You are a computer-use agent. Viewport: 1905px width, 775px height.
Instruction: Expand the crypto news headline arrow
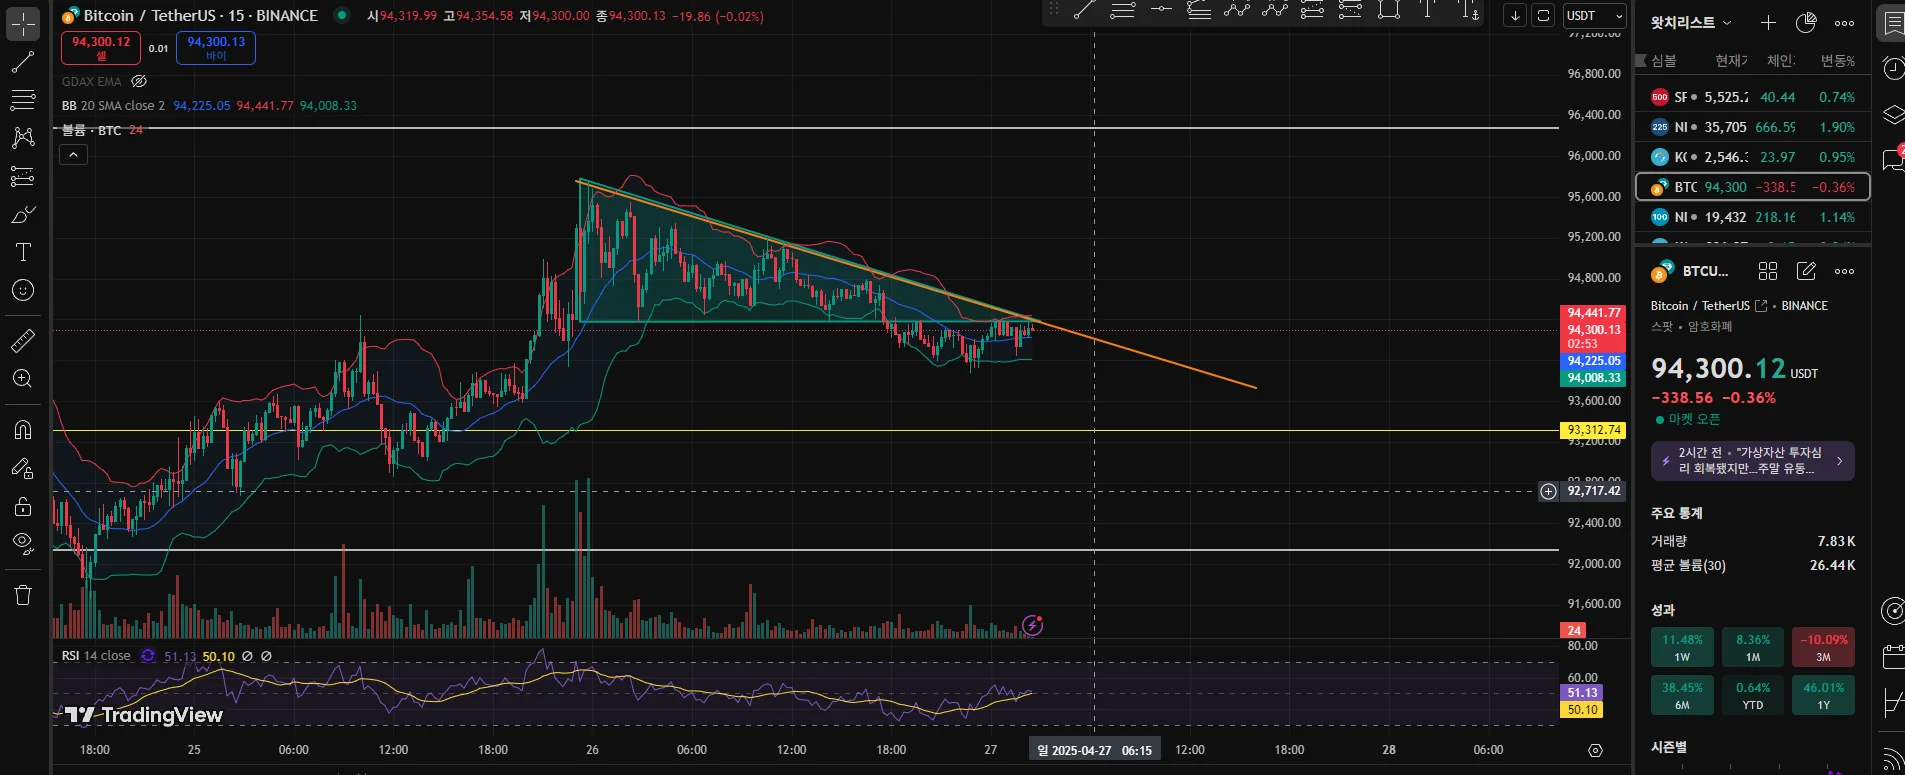(x=1839, y=461)
